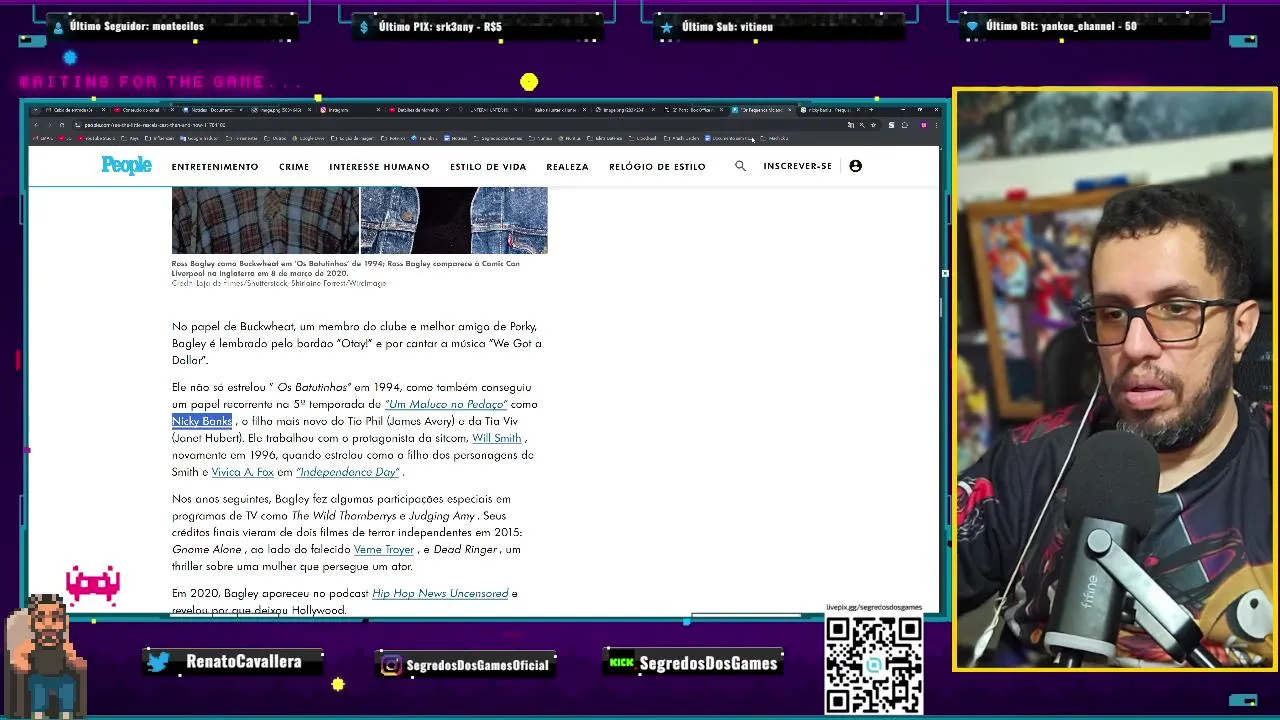Bookmark this page with the star icon
Screen dimensions: 1280x720
pyautogui.click(x=873, y=125)
